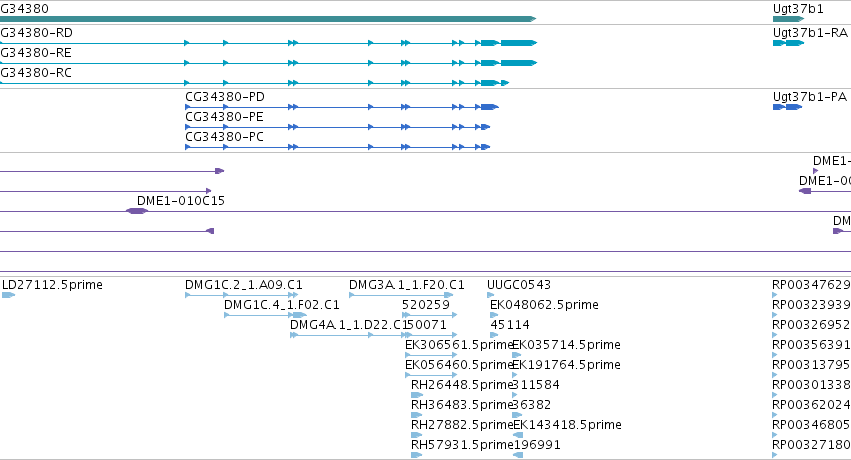Select the Ugt37b1-RA transcript glyph
The image size is (851, 460).
[x=789, y=43]
